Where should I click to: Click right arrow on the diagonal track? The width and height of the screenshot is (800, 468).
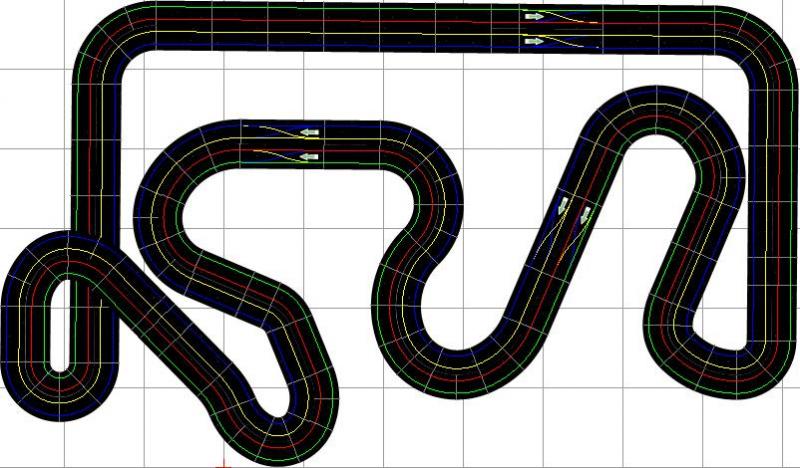pyautogui.click(x=586, y=212)
